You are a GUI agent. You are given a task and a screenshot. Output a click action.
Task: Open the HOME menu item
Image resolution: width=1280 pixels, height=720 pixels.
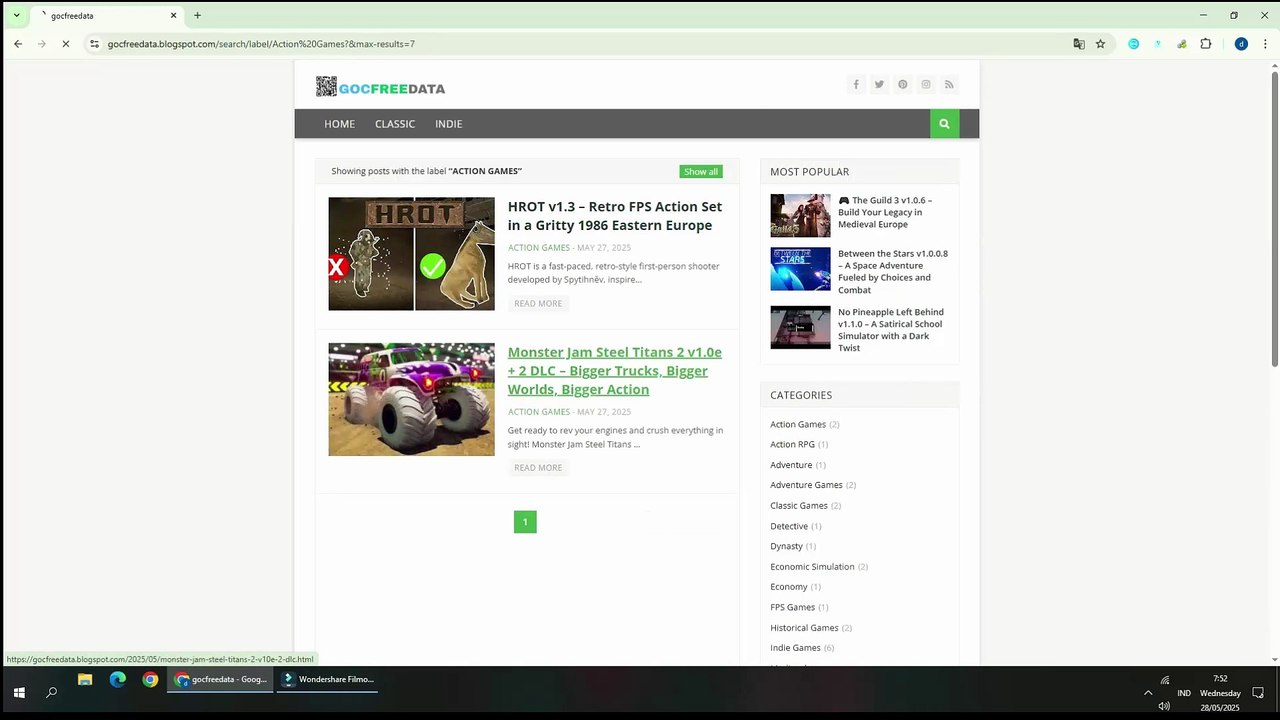coord(339,124)
